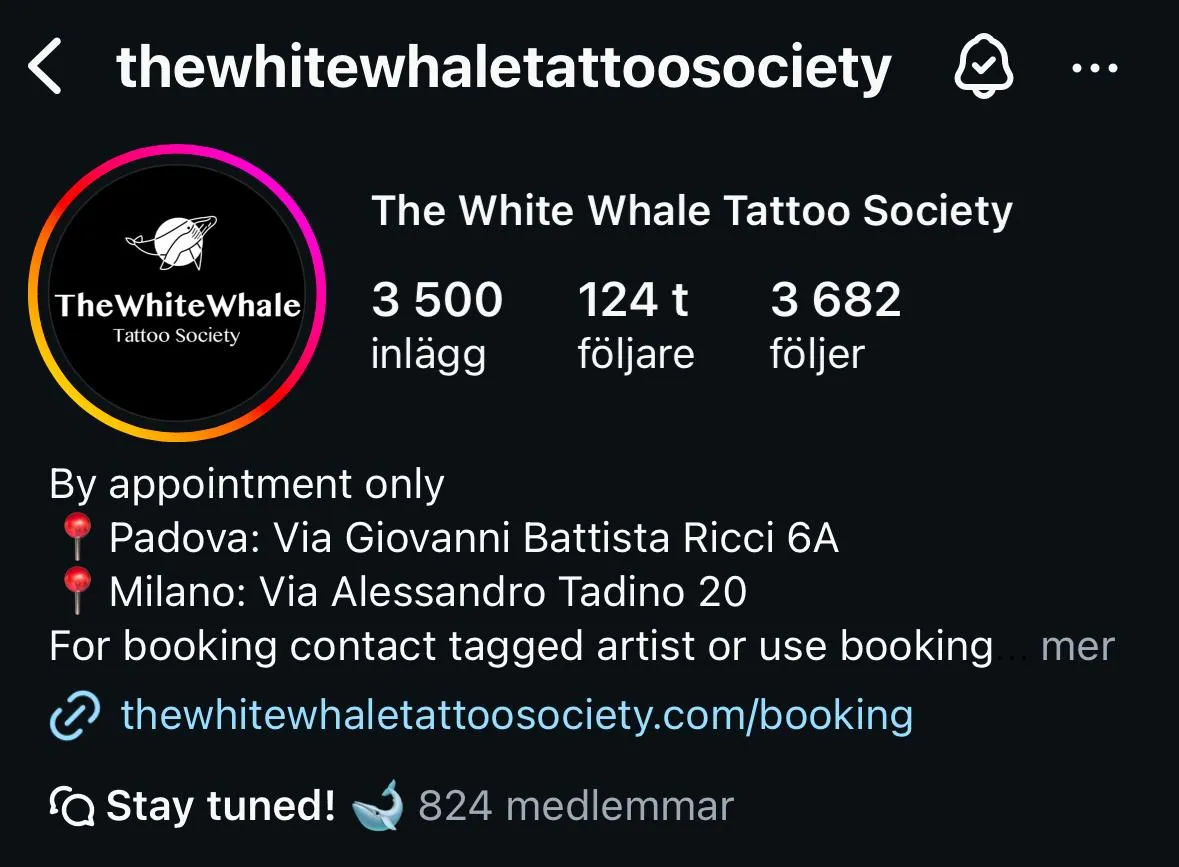This screenshot has width=1179, height=867.
Task: Click the chain link icon
Action: pyautogui.click(x=74, y=715)
